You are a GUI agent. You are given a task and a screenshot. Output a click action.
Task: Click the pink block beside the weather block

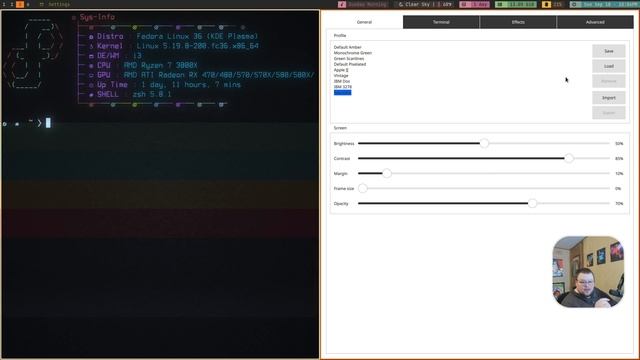(x=474, y=4)
